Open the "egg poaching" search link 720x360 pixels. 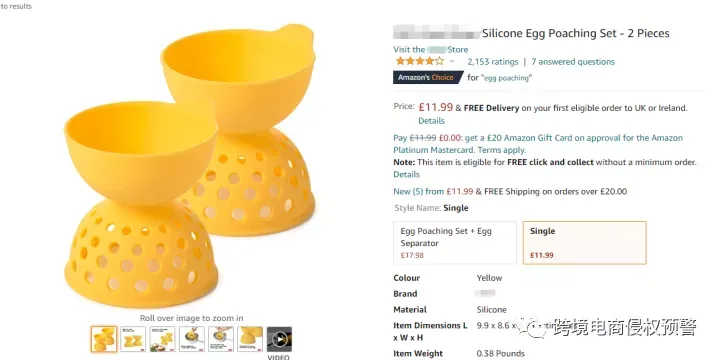pos(506,78)
